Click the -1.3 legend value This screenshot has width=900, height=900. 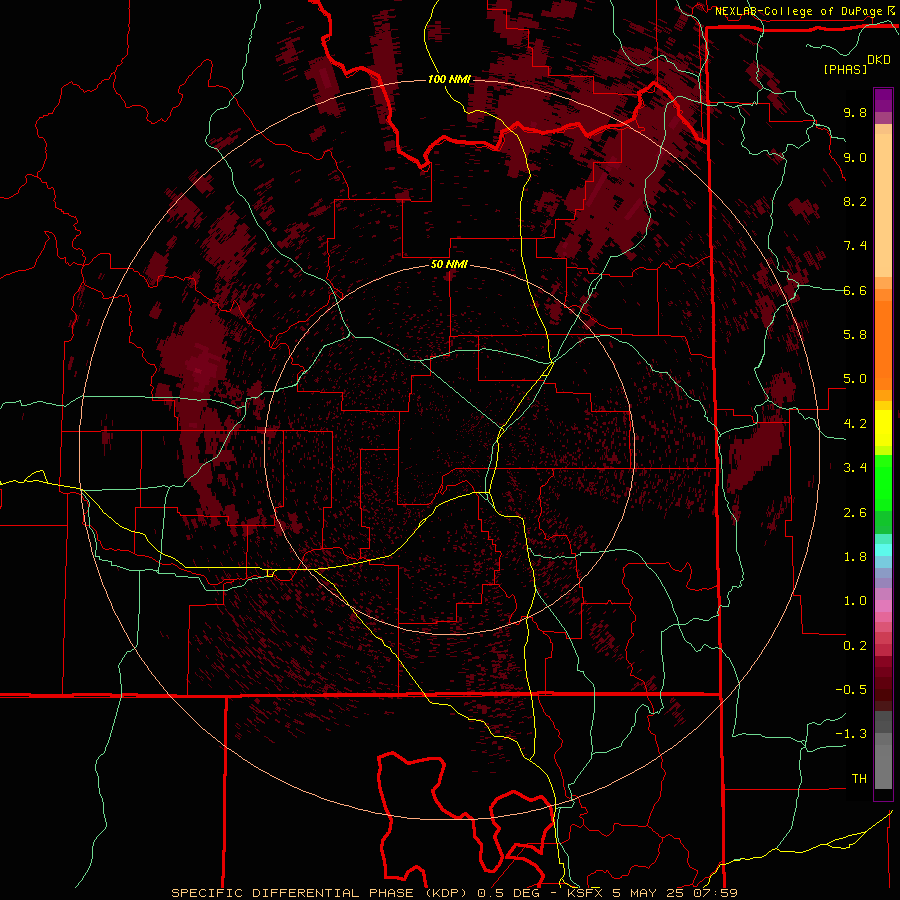pos(851,734)
